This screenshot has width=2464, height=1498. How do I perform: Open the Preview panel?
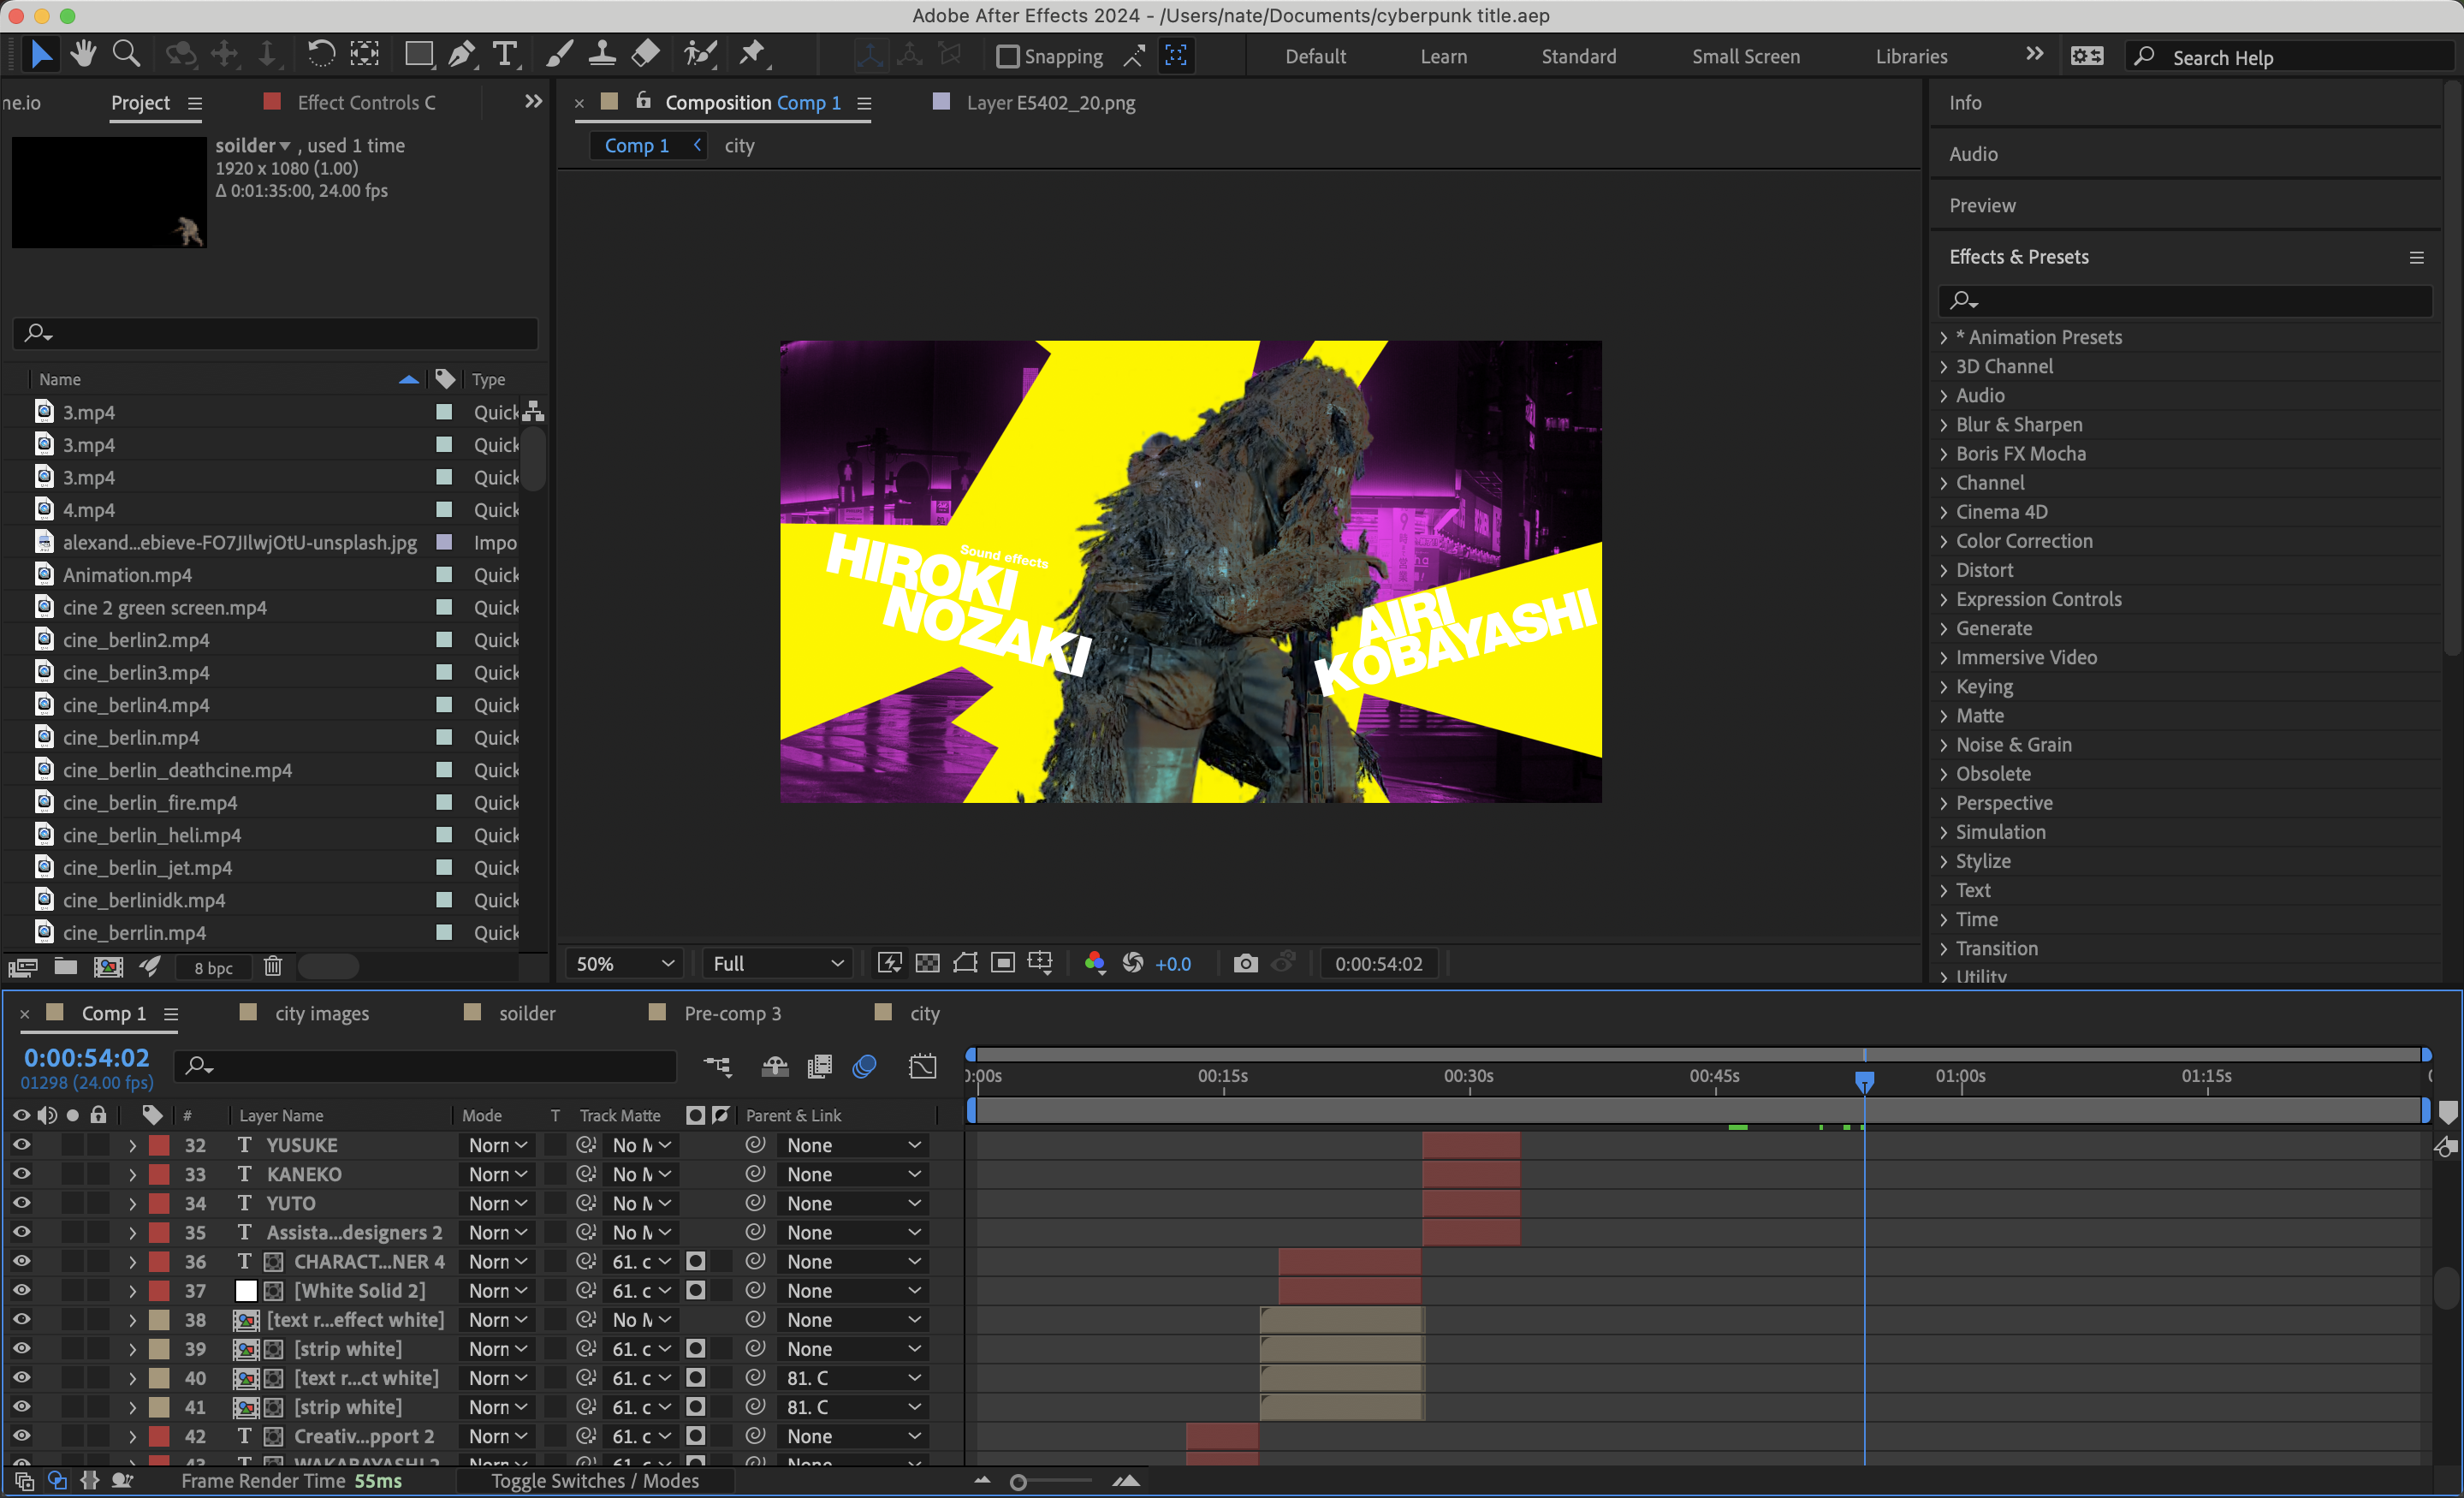[x=1982, y=206]
